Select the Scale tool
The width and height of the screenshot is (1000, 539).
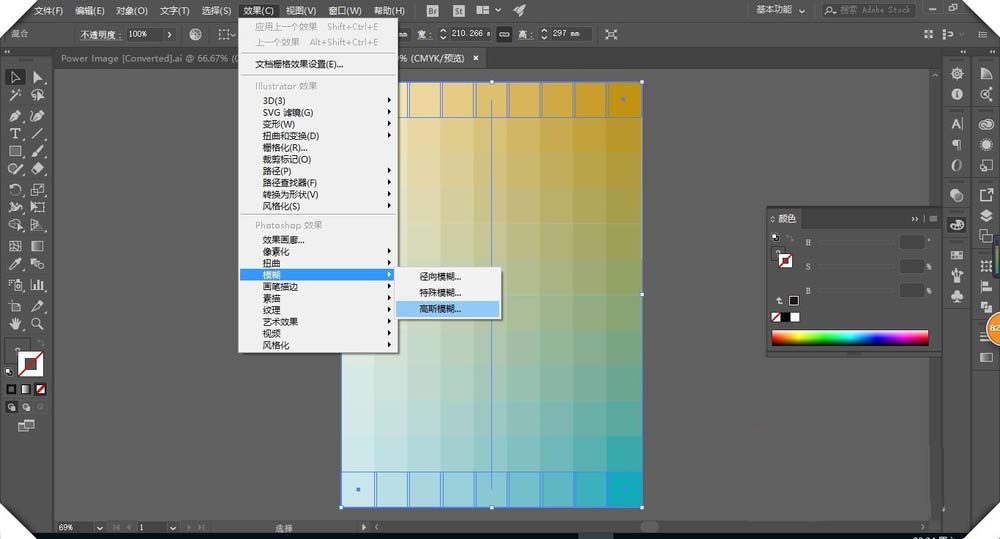click(x=38, y=189)
